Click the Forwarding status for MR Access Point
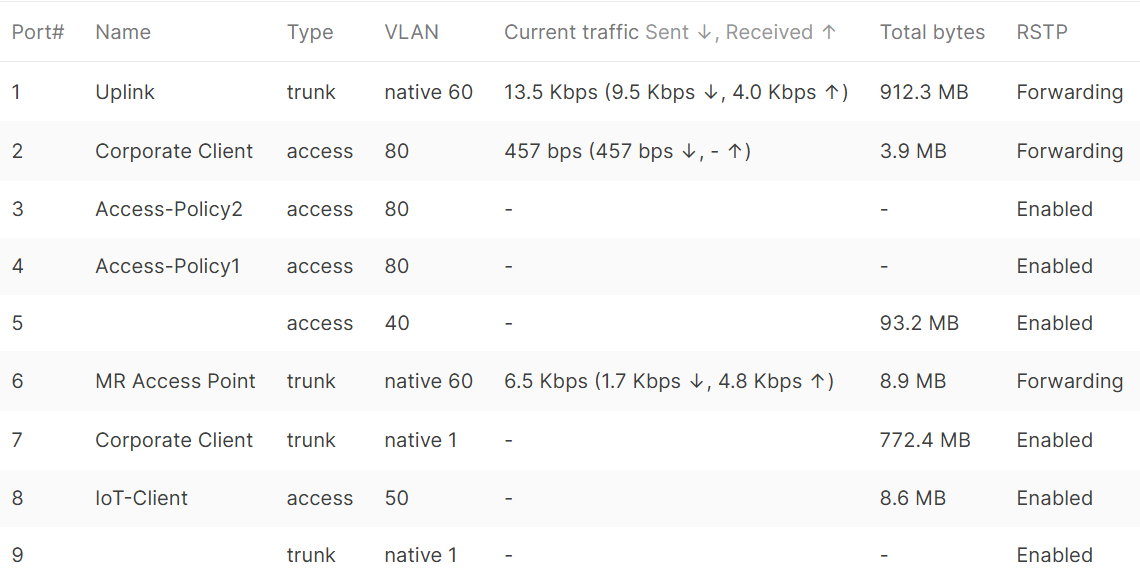1140x584 pixels. (x=1069, y=381)
